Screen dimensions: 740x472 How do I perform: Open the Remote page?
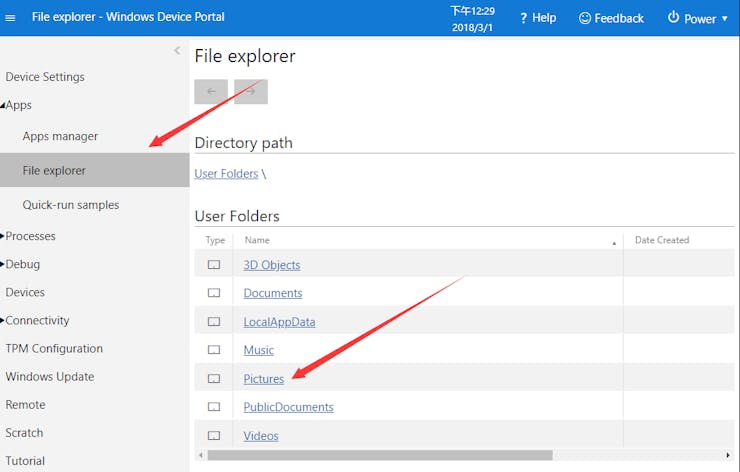pos(25,405)
